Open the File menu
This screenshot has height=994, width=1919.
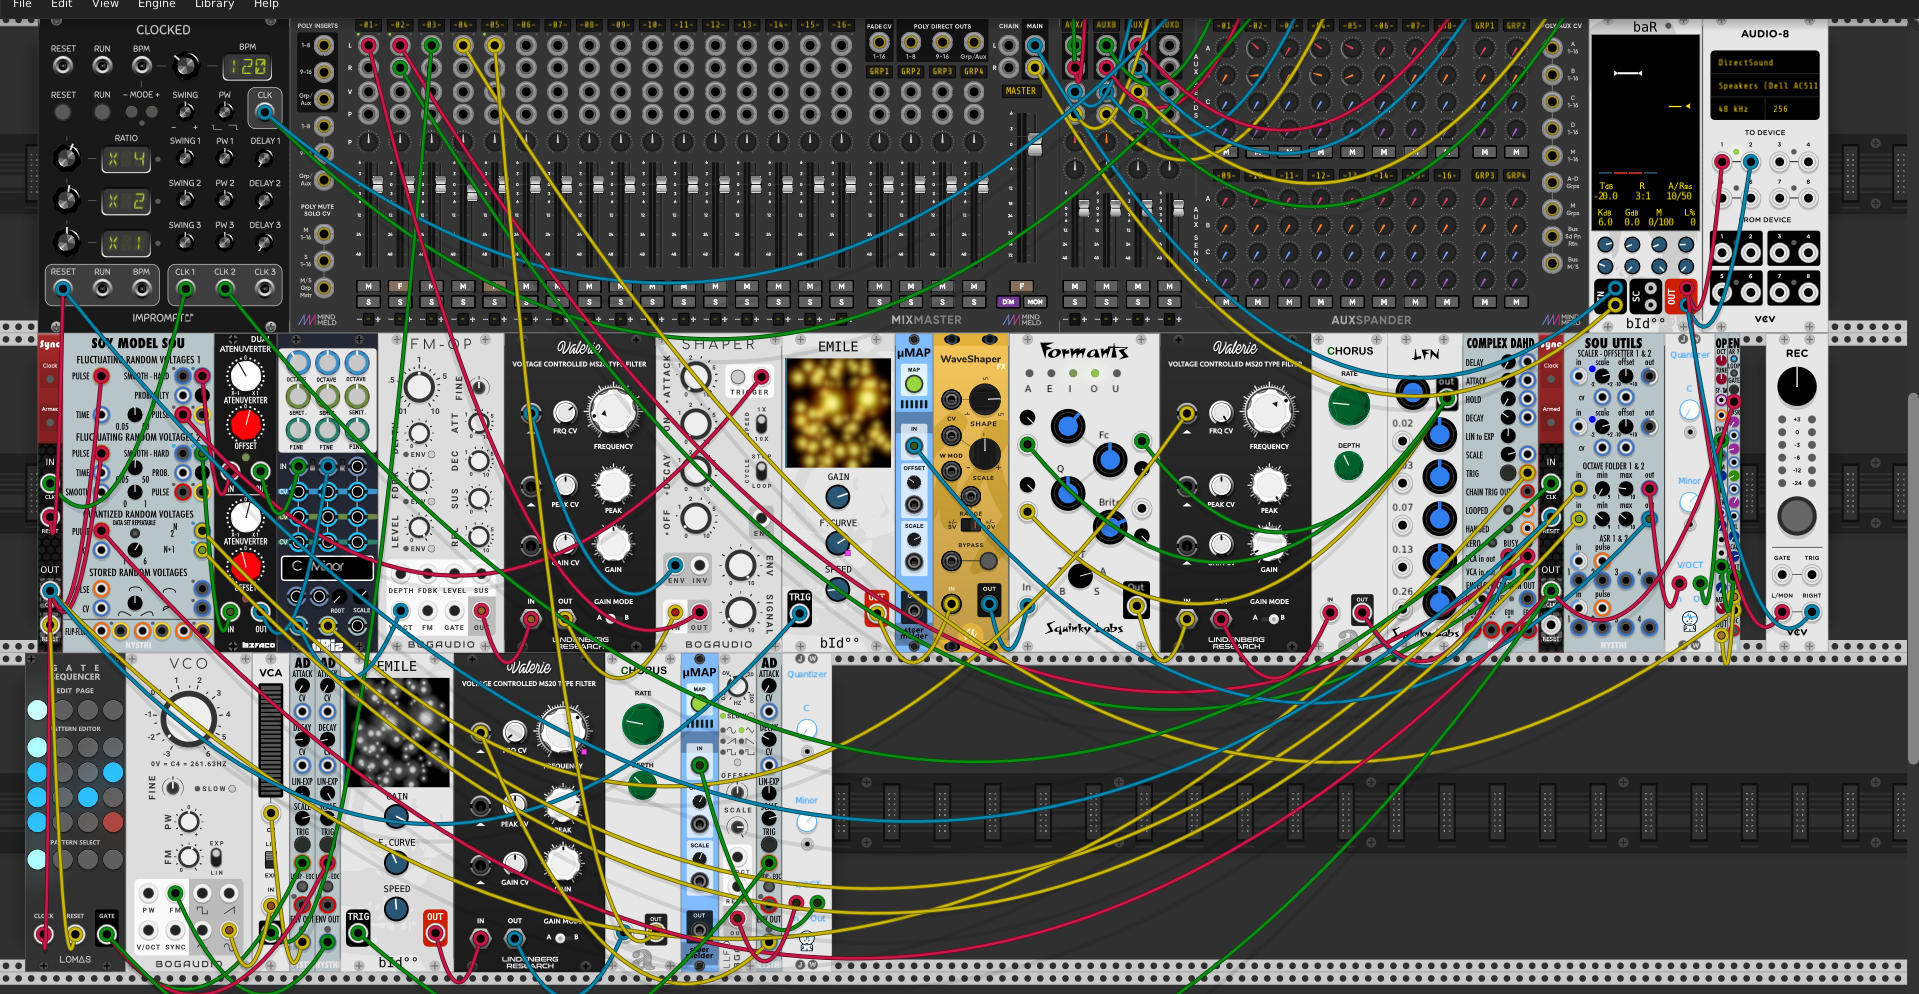point(22,4)
